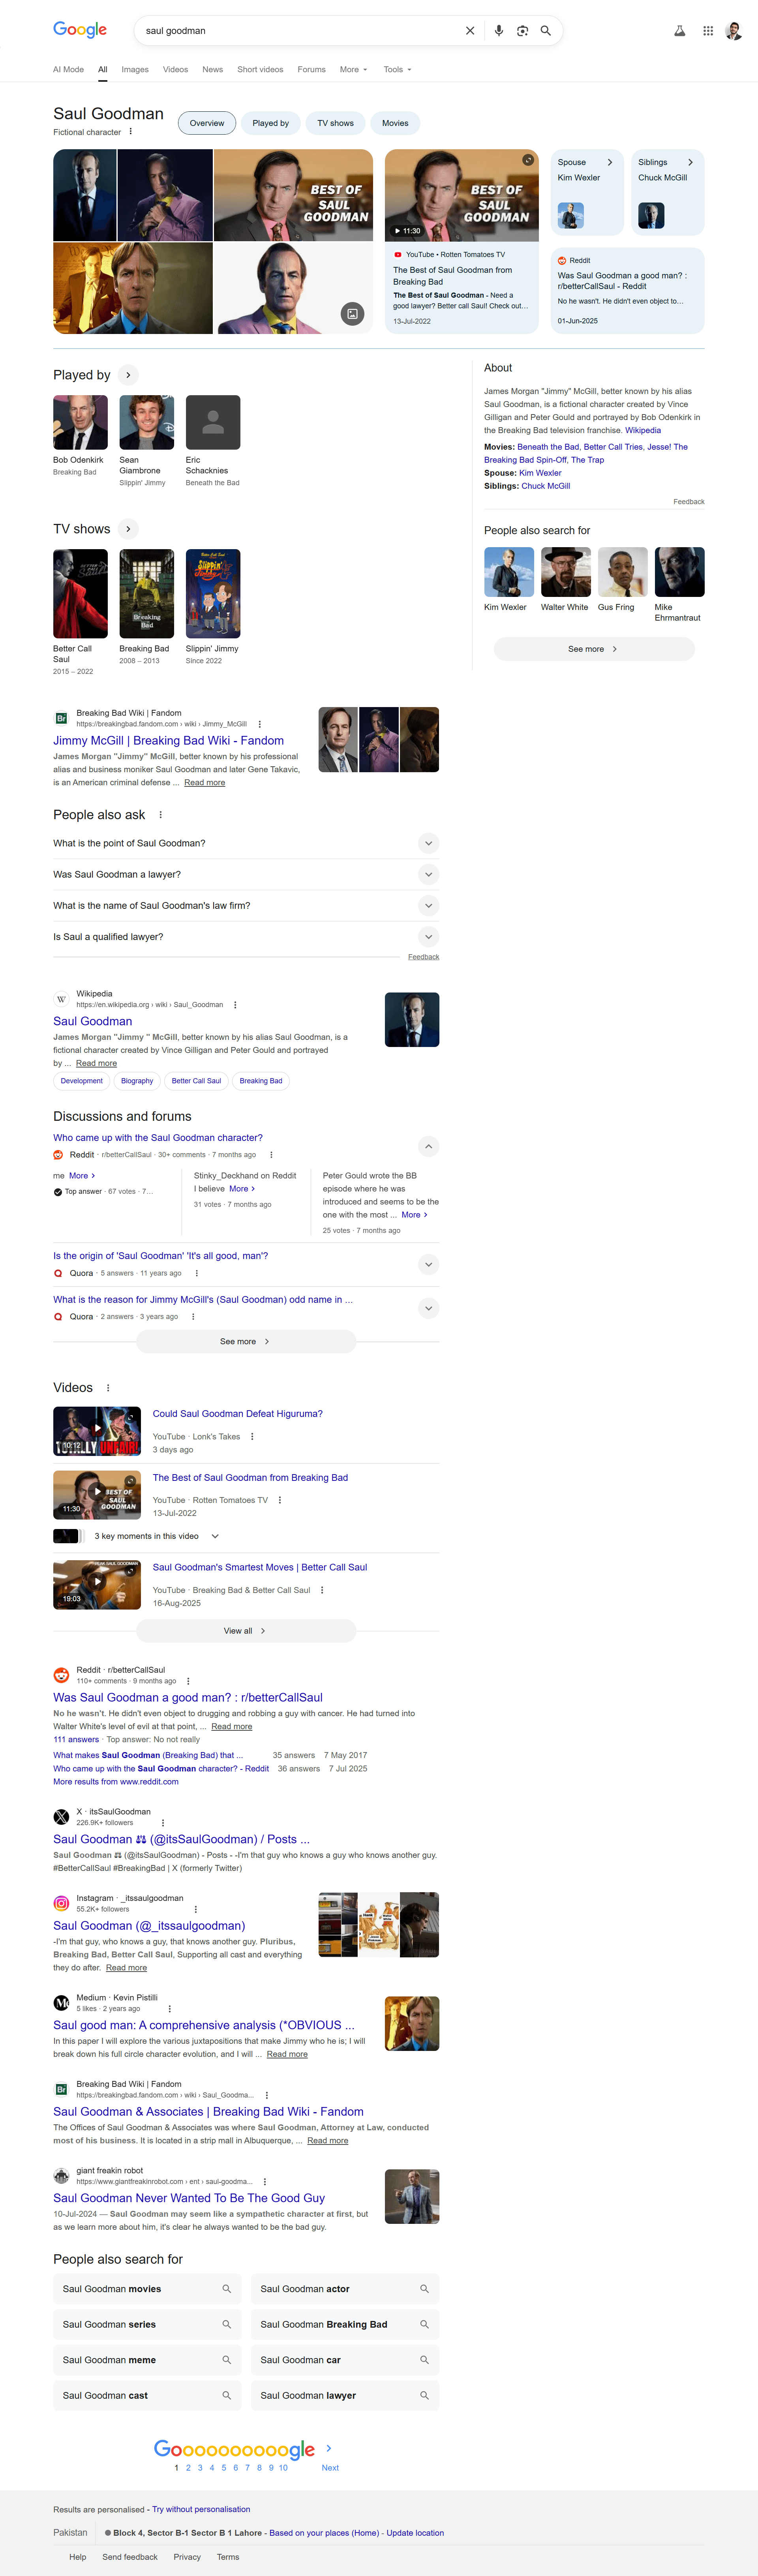Collapse the 'Who came up with' discussion
Screen dimensions: 758x2576
pos(428,1146)
